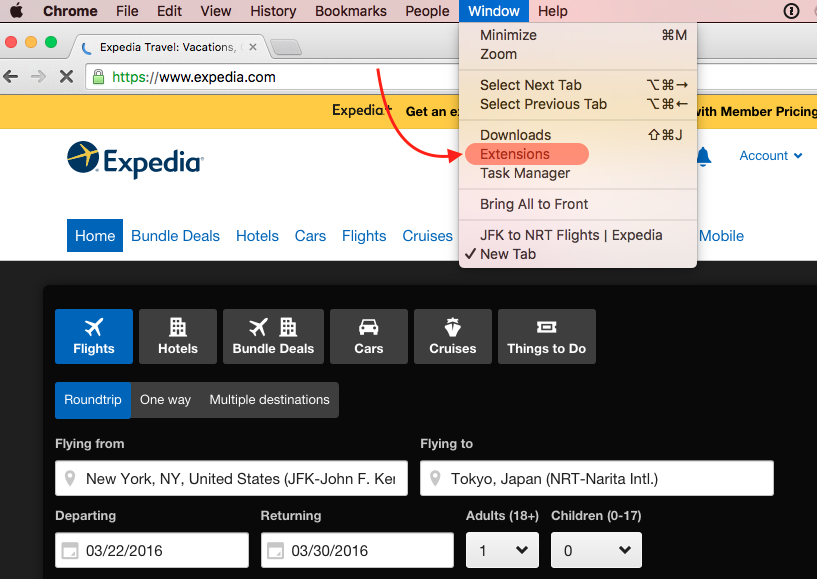
Task: Click the Departing date field
Action: click(x=152, y=550)
